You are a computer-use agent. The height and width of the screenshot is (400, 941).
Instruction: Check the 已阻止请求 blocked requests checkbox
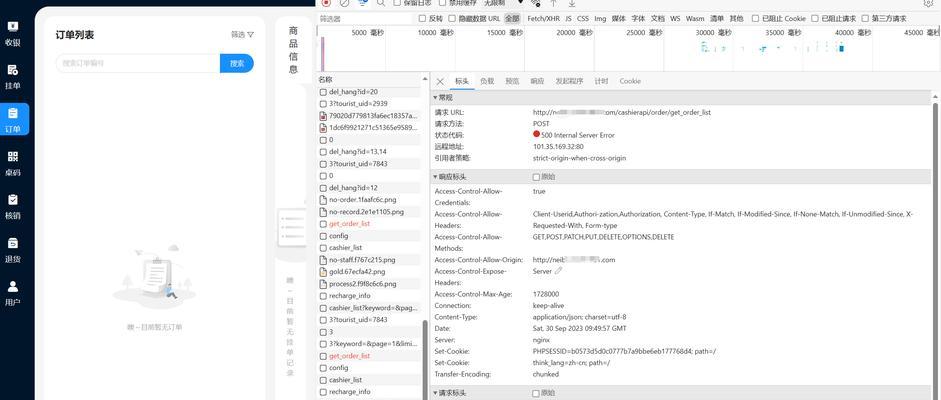click(x=814, y=19)
